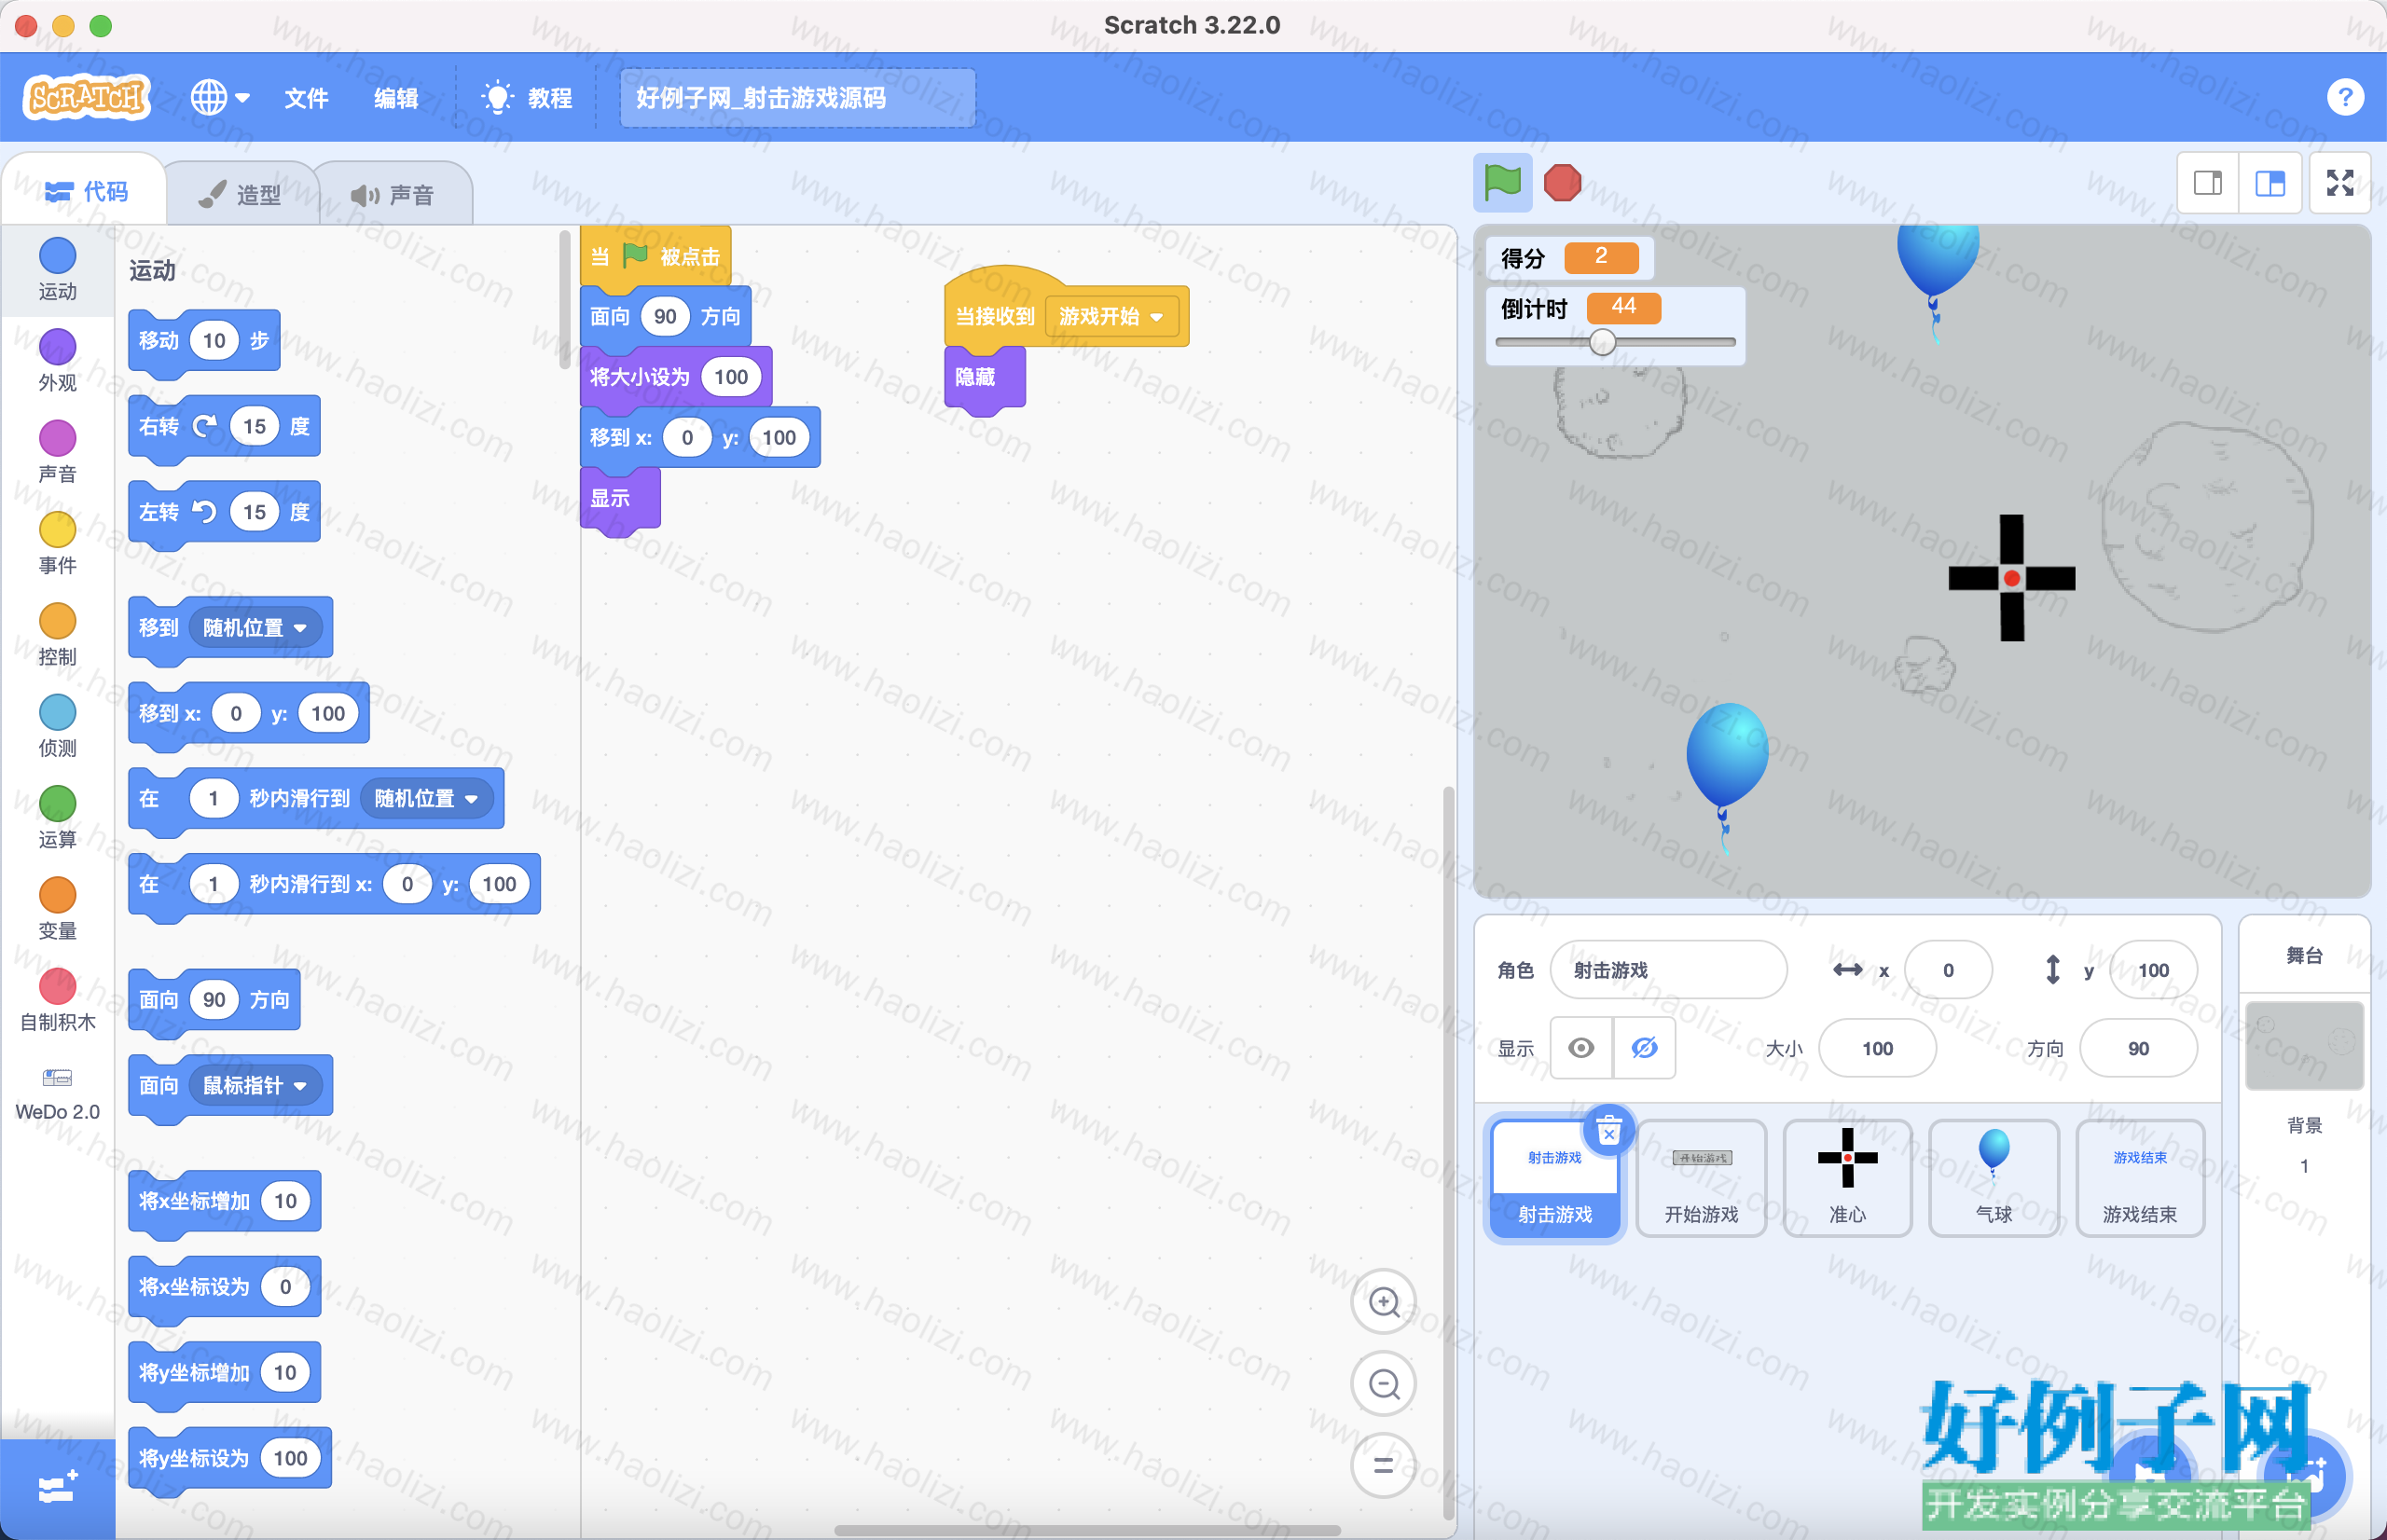
Task: Click the sprite name field 射击游戏
Action: [1668, 969]
